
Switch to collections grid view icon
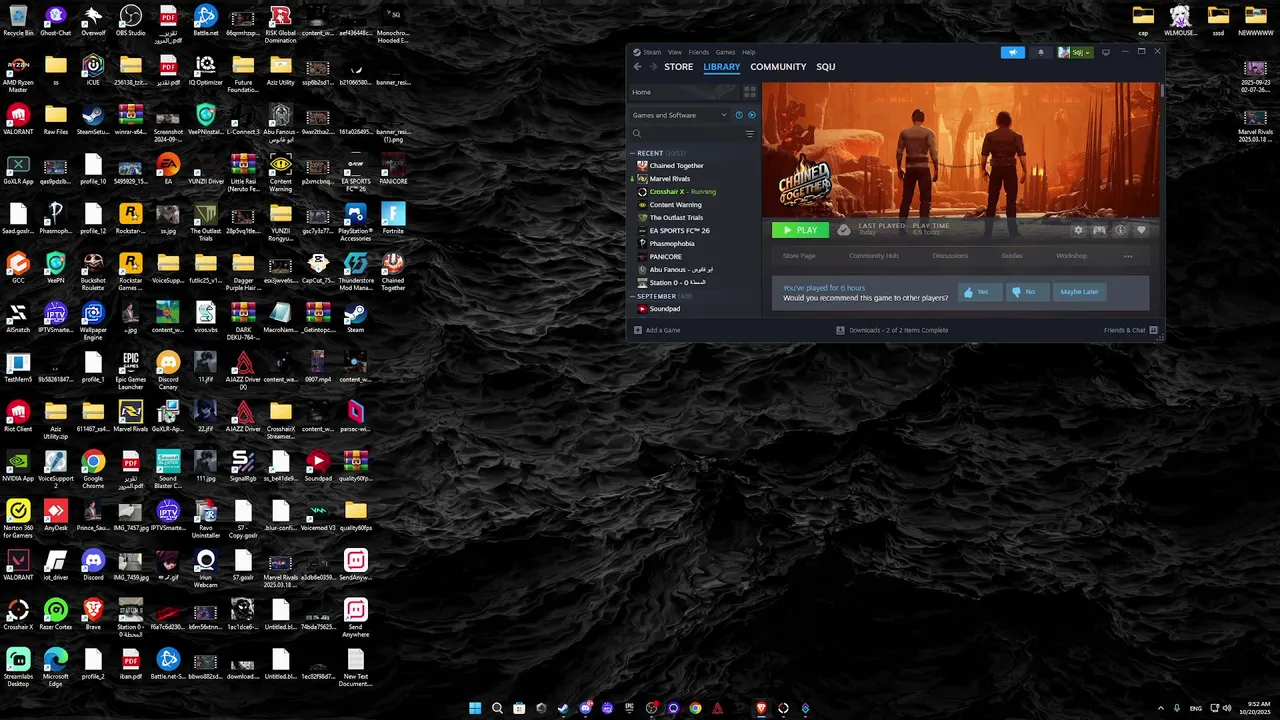[750, 92]
